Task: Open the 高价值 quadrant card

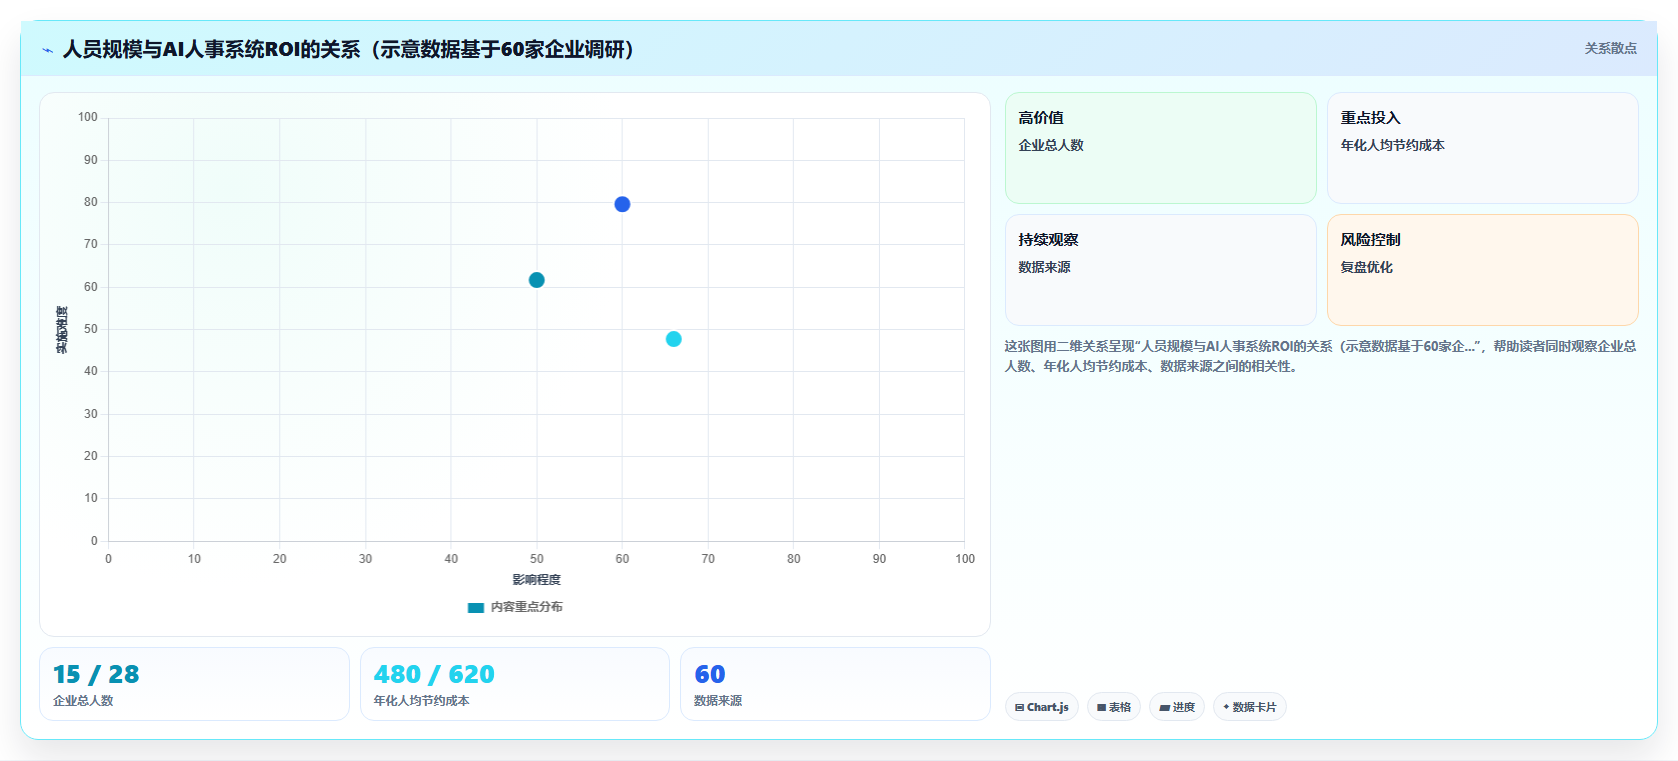Action: tap(1161, 148)
